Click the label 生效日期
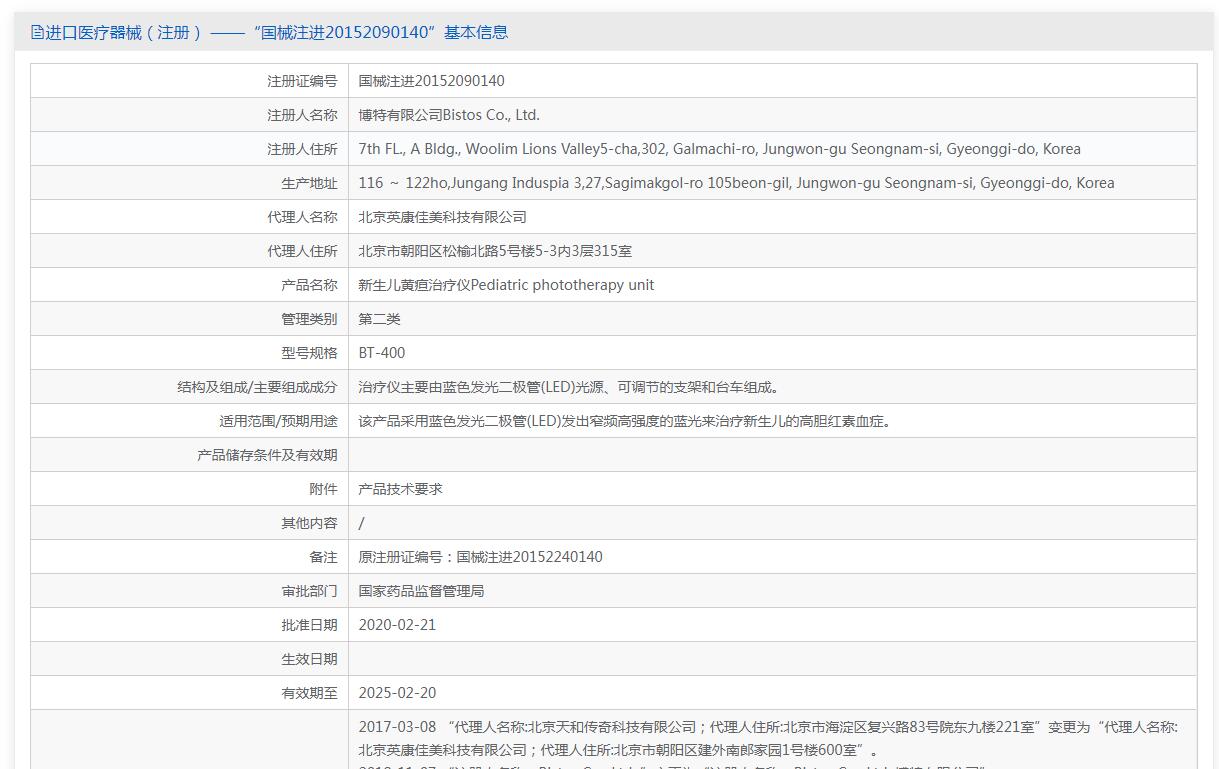 (x=309, y=659)
